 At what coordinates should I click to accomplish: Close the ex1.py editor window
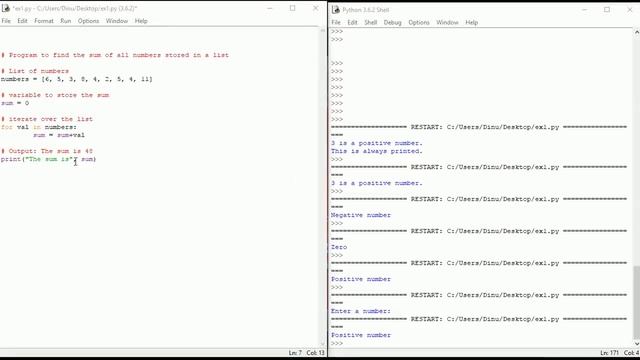pos(316,8)
